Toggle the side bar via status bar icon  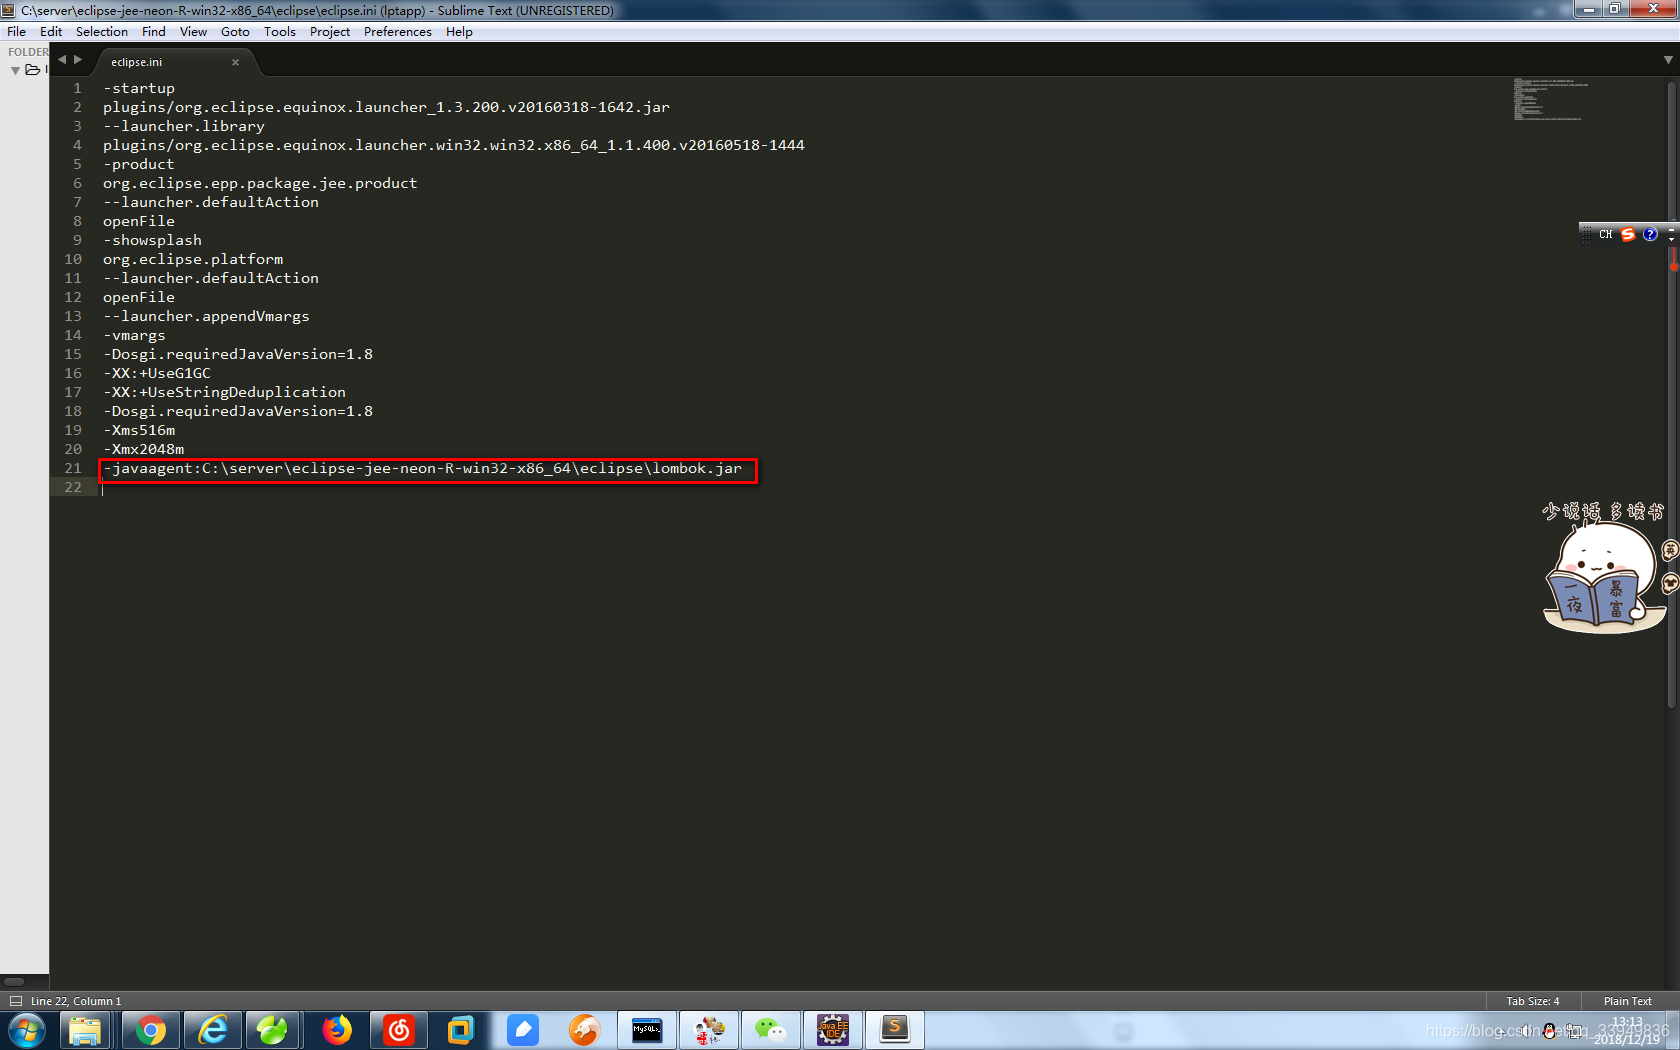tap(15, 1001)
